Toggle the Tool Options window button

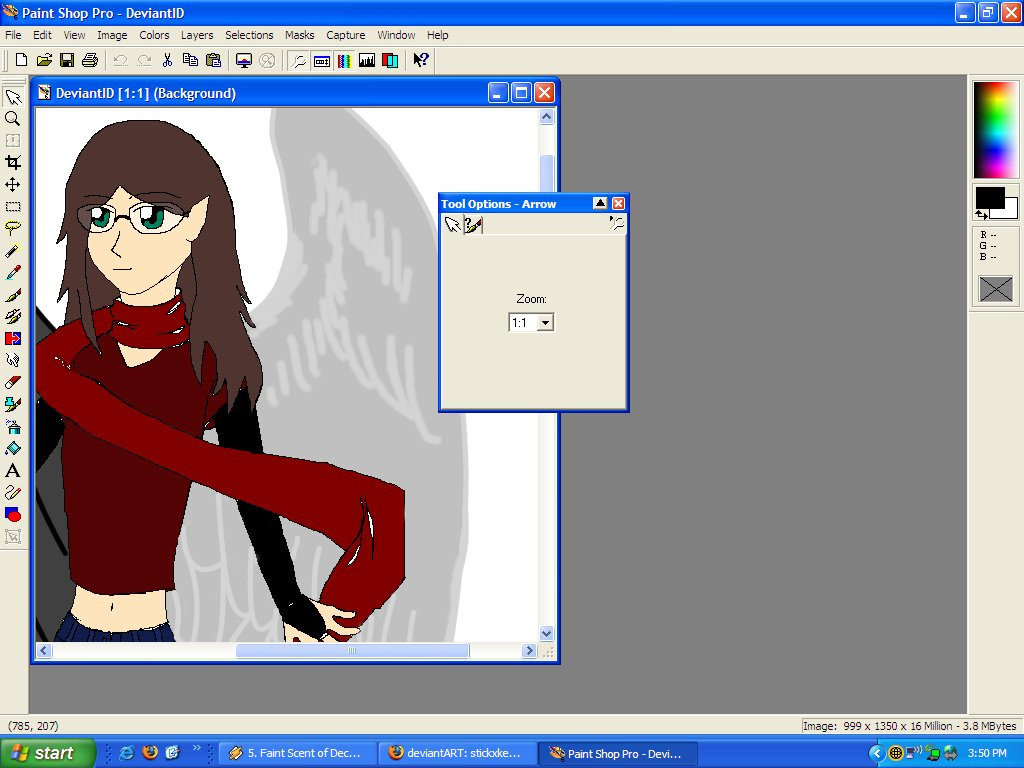click(322, 61)
